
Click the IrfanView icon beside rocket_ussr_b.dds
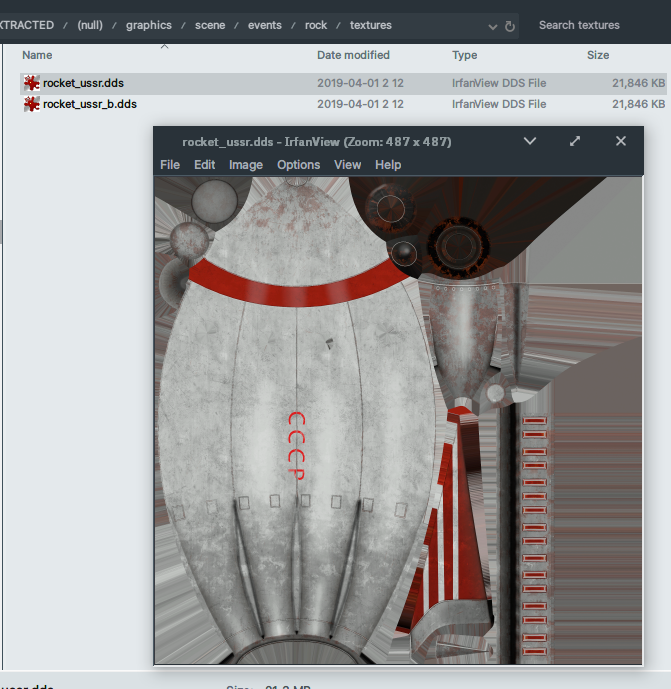click(x=32, y=104)
